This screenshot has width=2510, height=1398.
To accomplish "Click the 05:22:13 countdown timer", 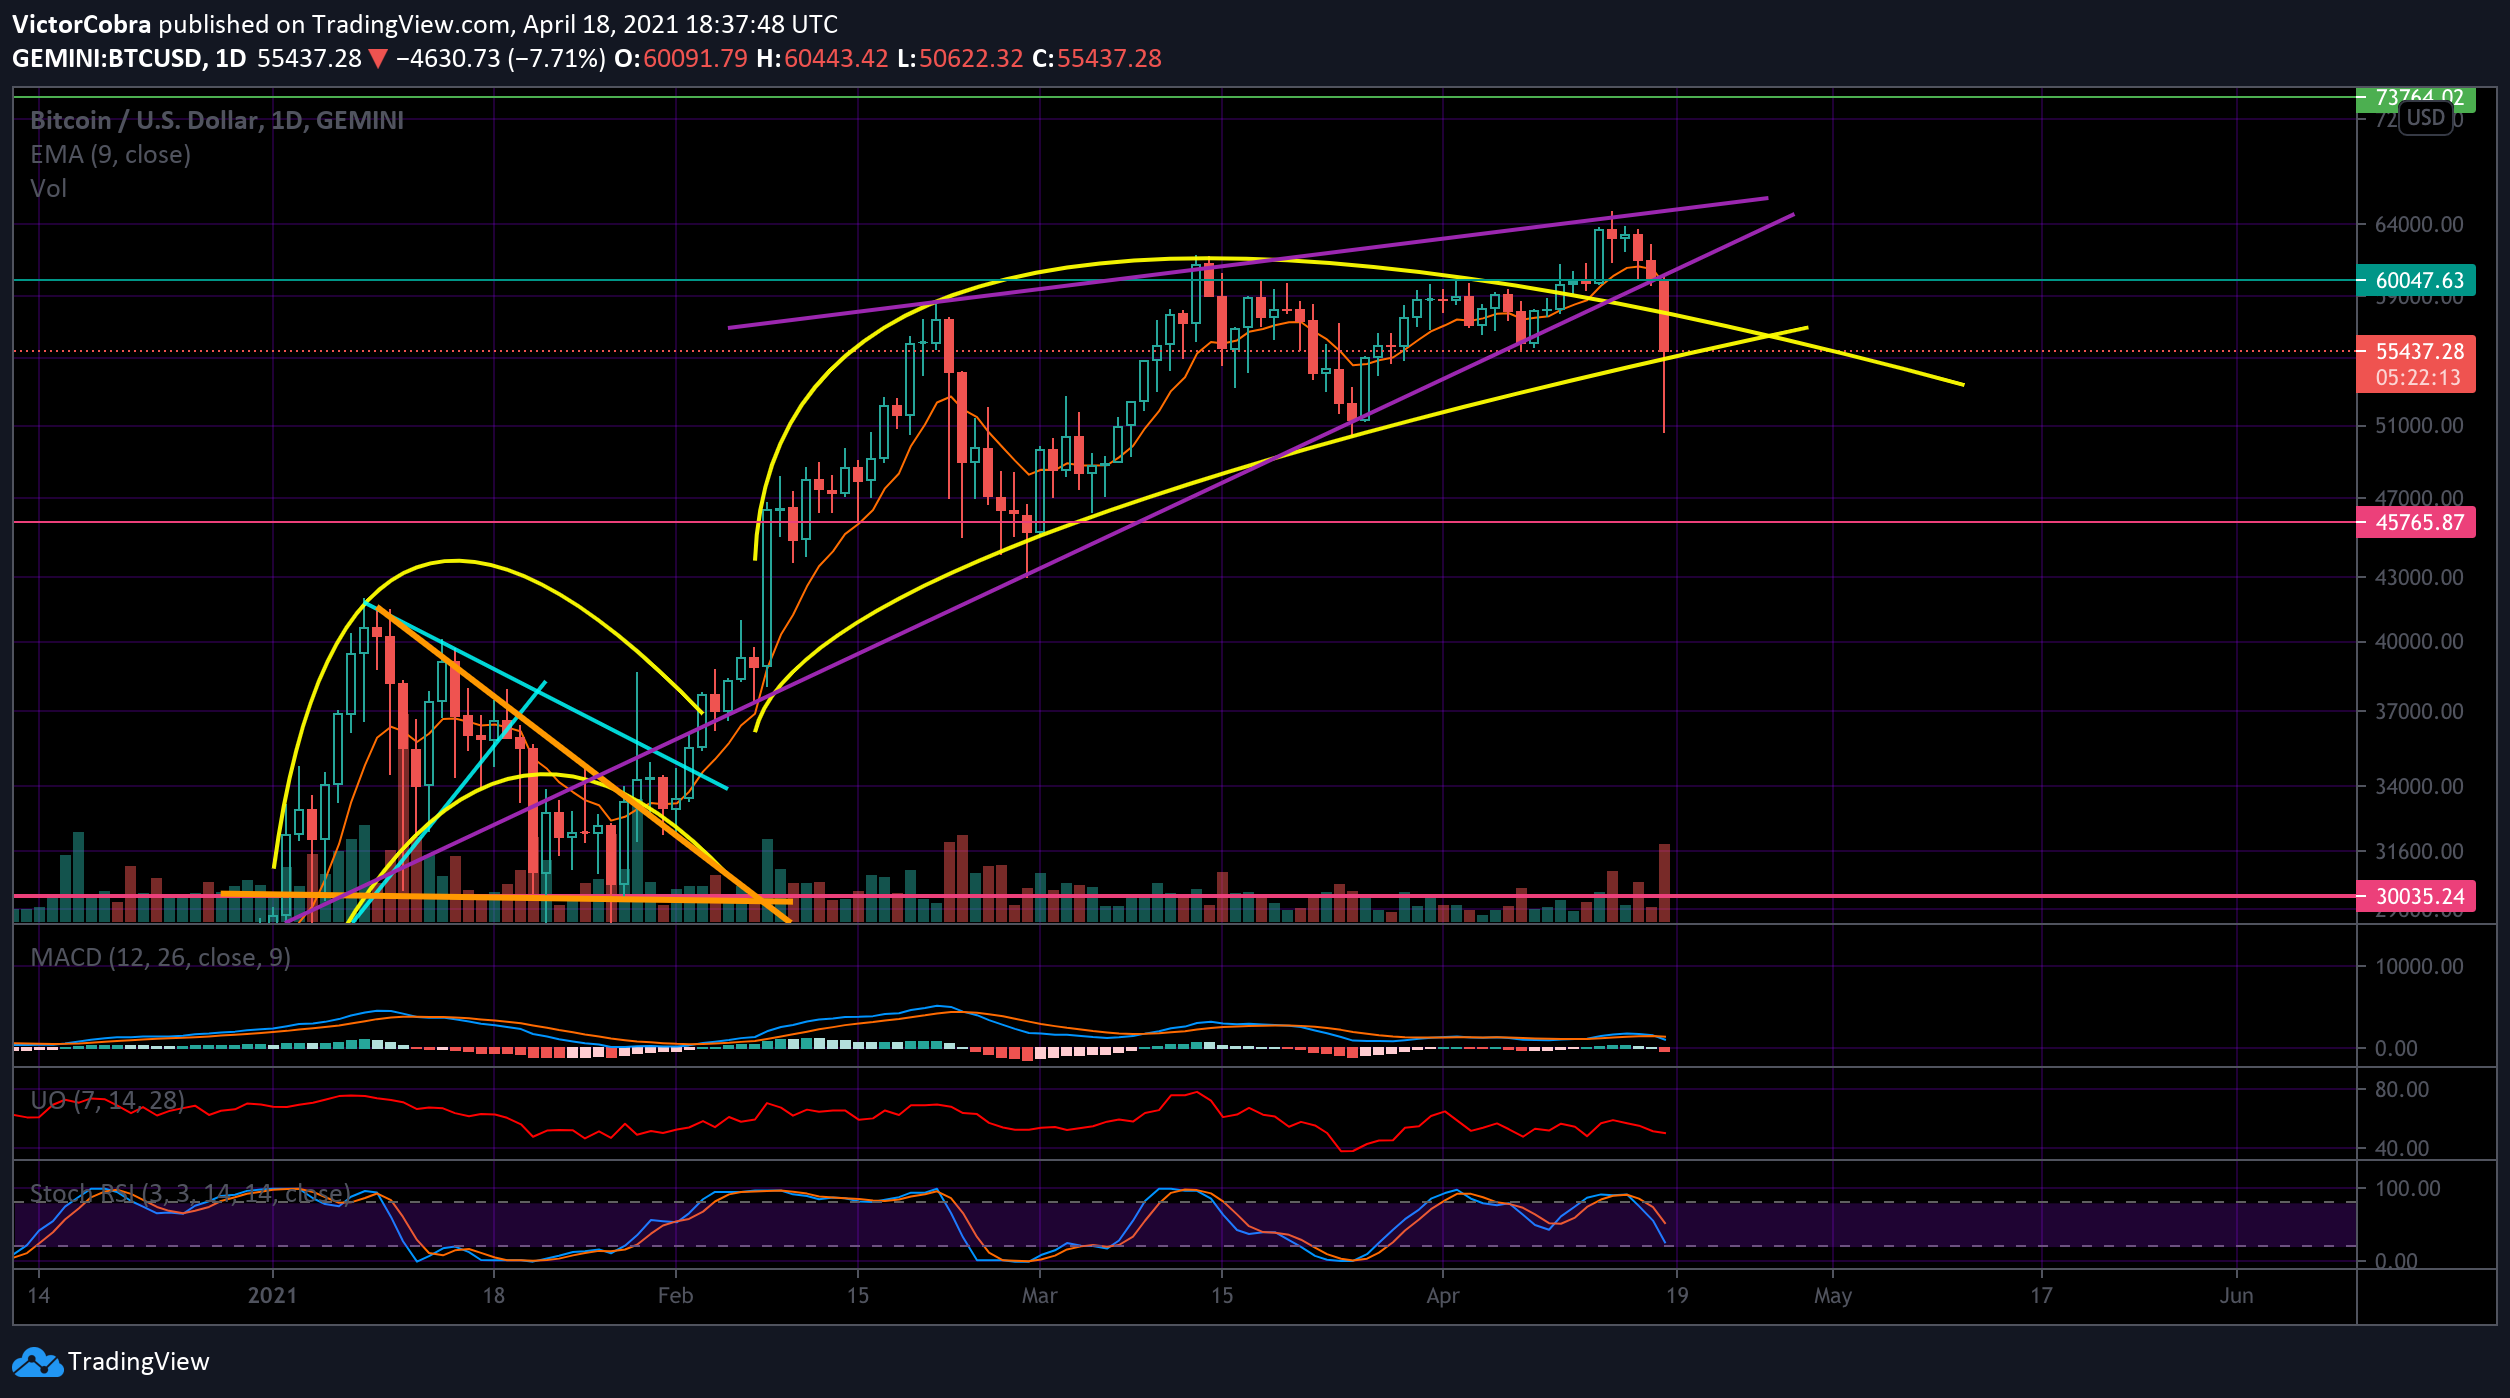I will coord(2418,378).
